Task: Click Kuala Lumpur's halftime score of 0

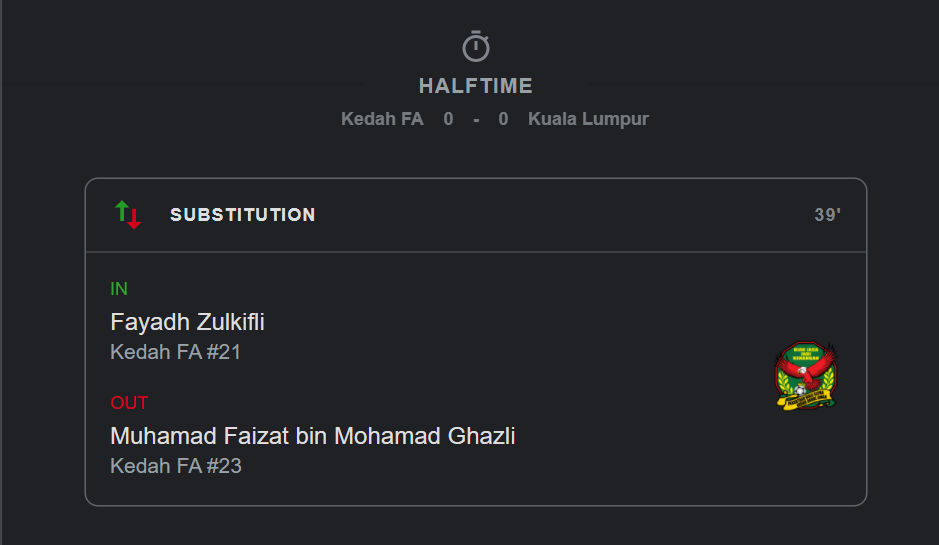Action: tap(503, 119)
